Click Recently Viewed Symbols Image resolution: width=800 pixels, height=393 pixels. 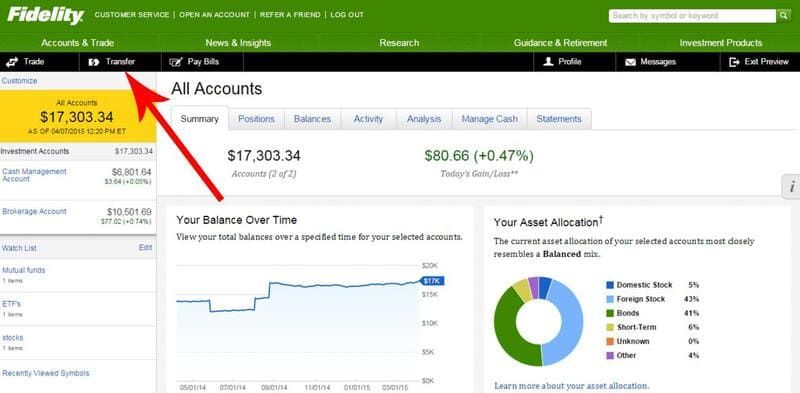pyautogui.click(x=45, y=373)
